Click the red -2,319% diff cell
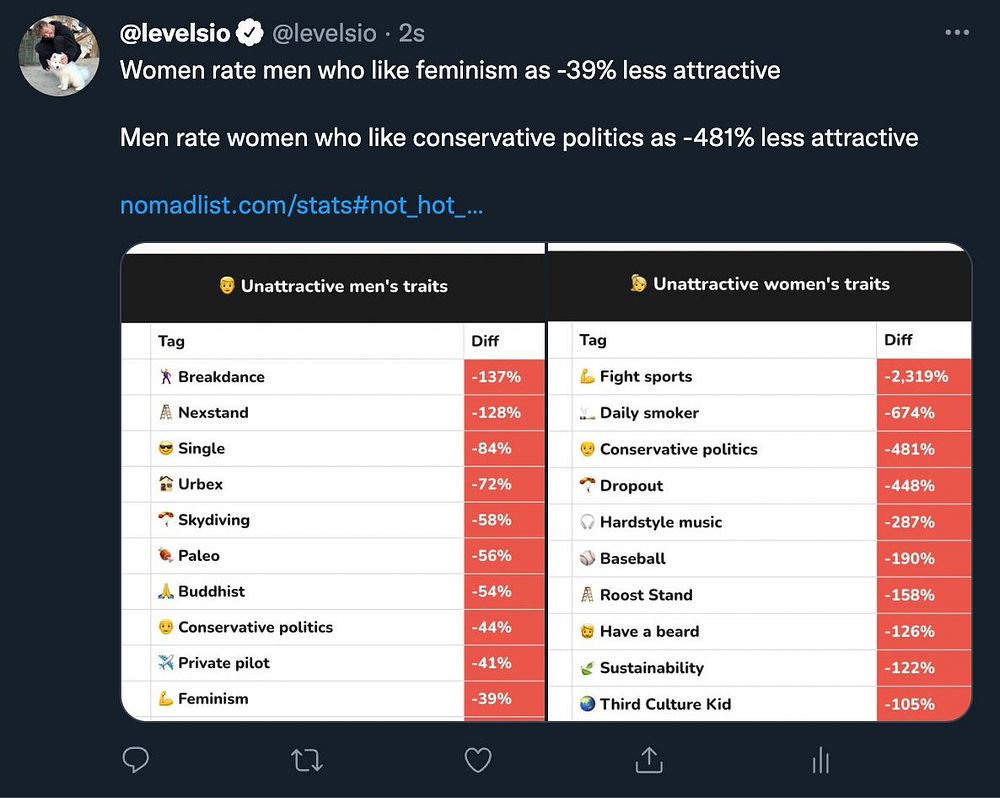 (x=916, y=377)
